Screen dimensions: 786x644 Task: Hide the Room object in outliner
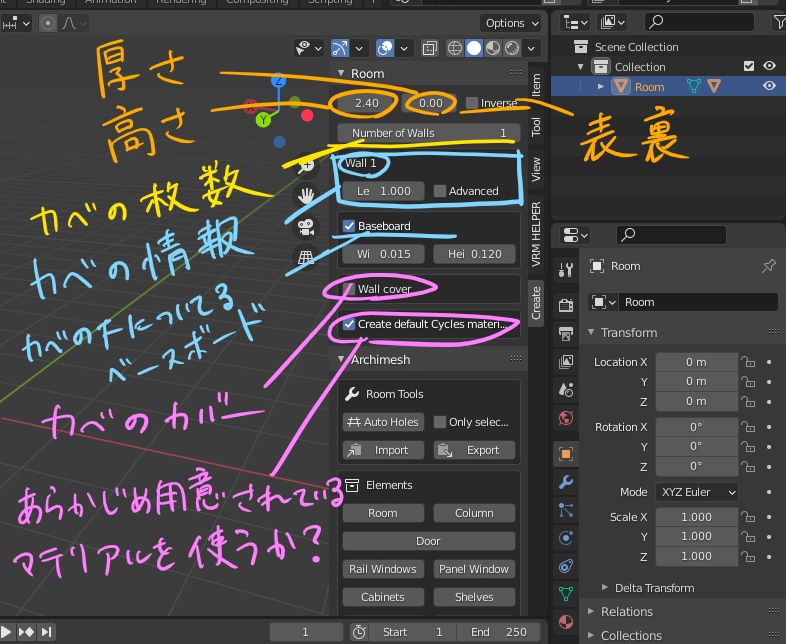coord(769,86)
